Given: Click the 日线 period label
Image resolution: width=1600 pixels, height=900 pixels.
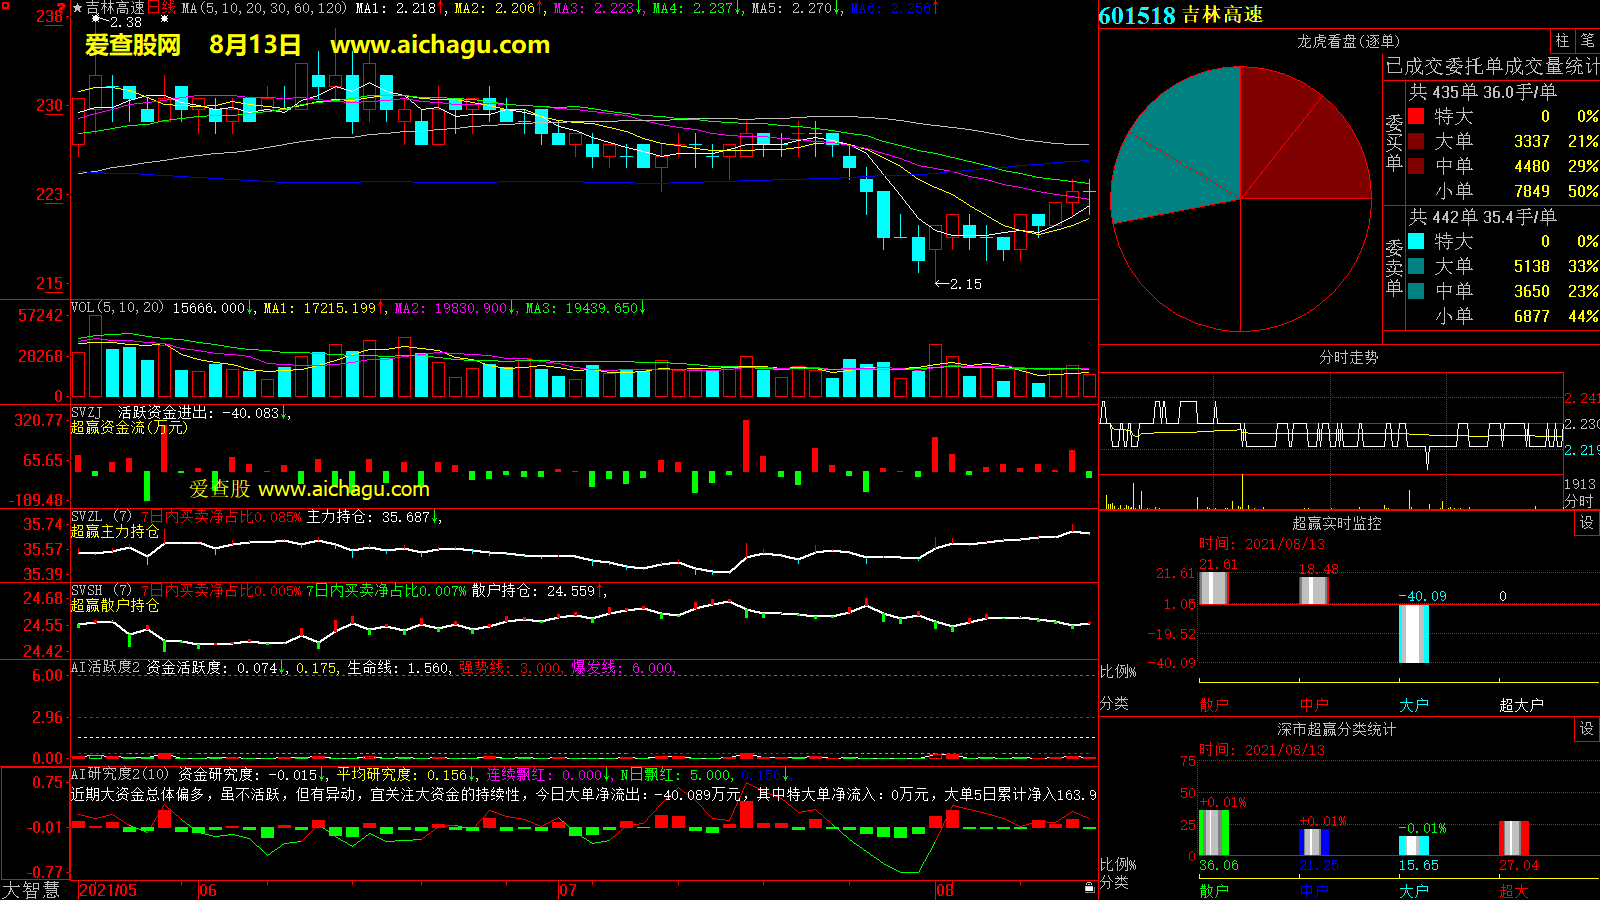Looking at the screenshot, I should coord(161,8).
